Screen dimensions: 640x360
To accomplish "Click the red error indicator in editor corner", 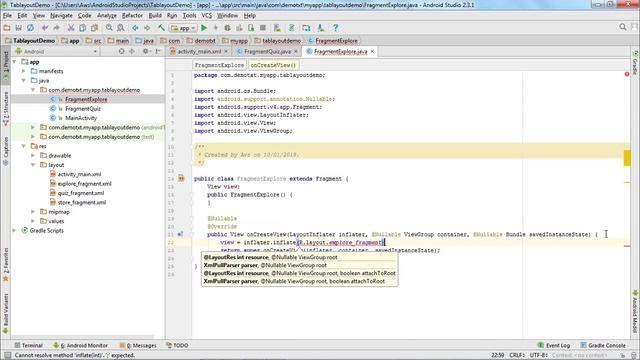I will pos(627,74).
